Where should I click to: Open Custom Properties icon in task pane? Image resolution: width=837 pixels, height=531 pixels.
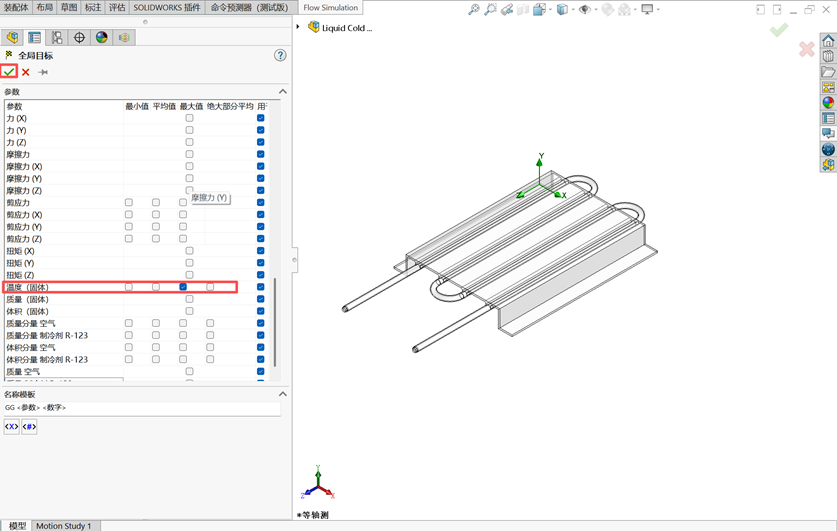(x=828, y=118)
